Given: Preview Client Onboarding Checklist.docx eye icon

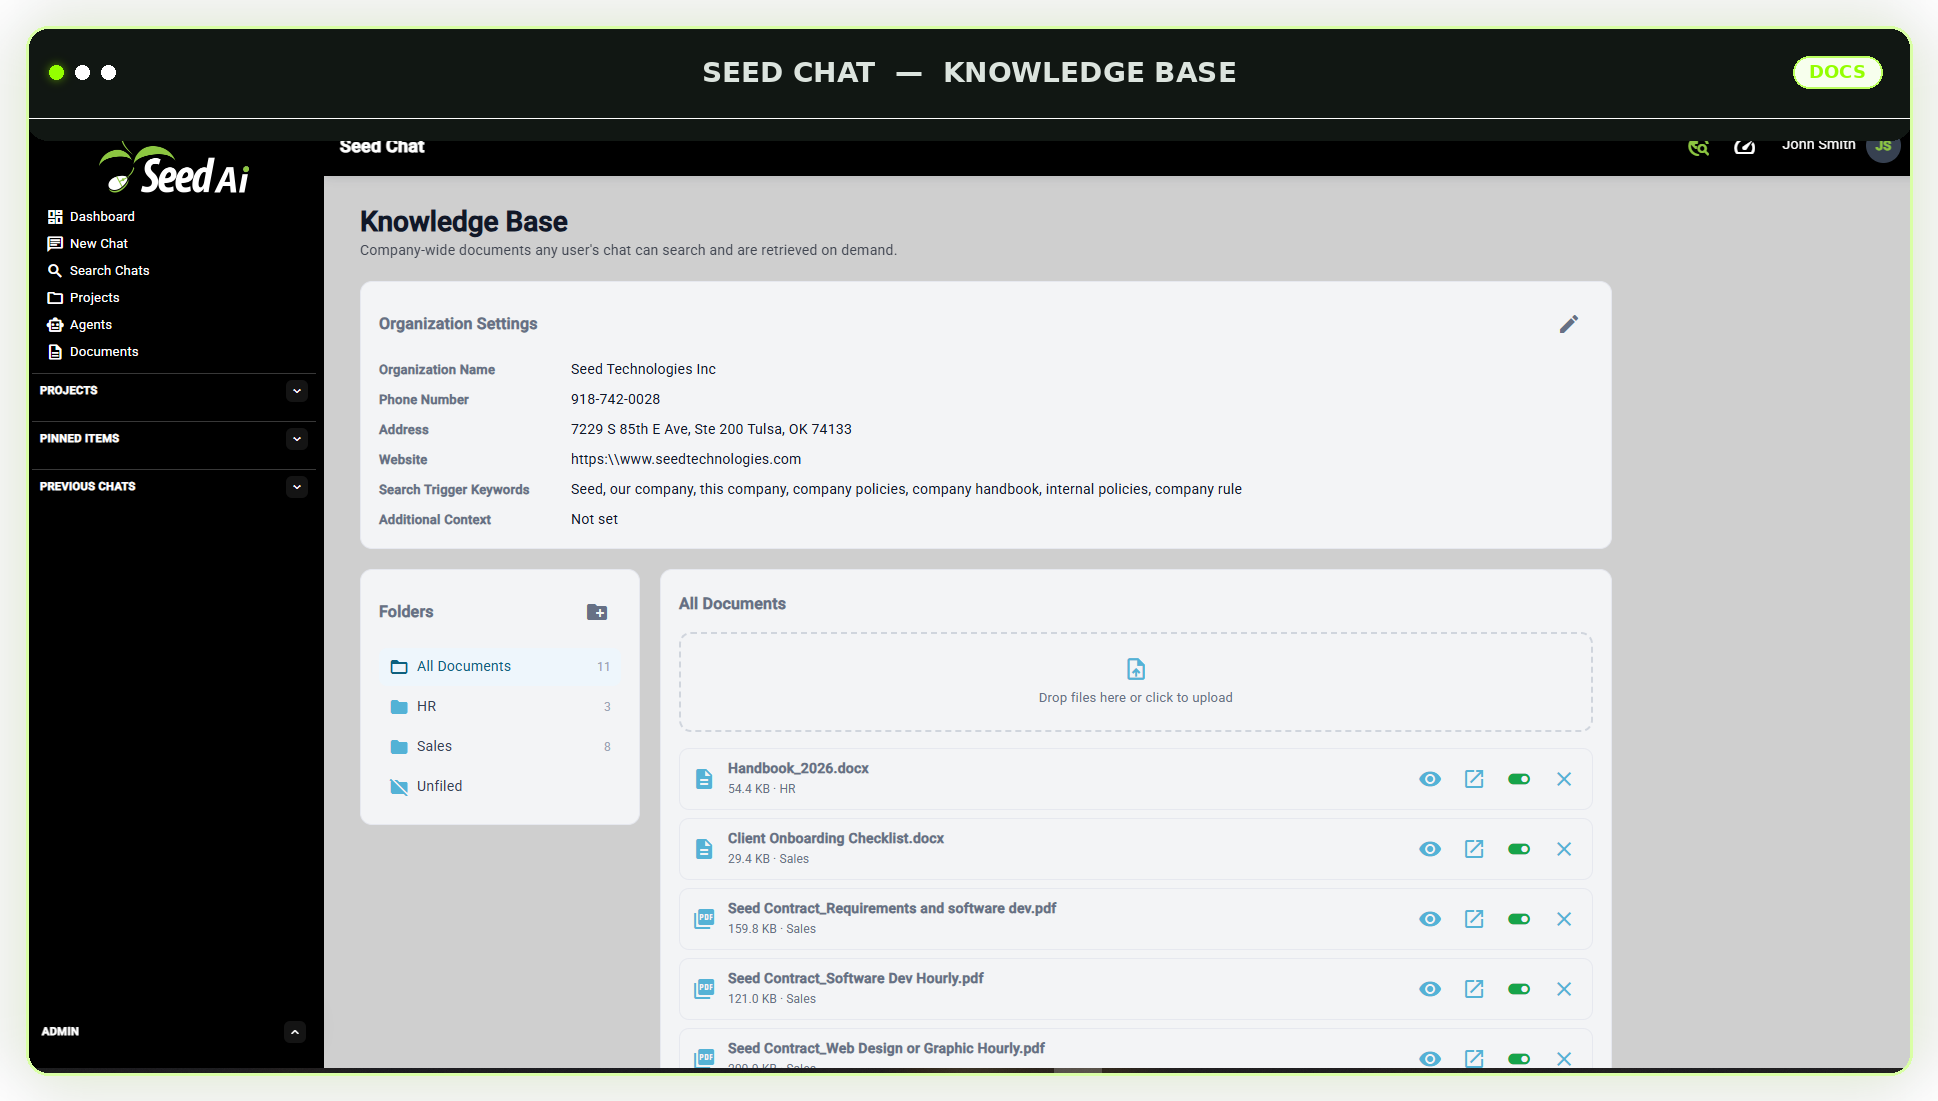Looking at the screenshot, I should [1430, 849].
